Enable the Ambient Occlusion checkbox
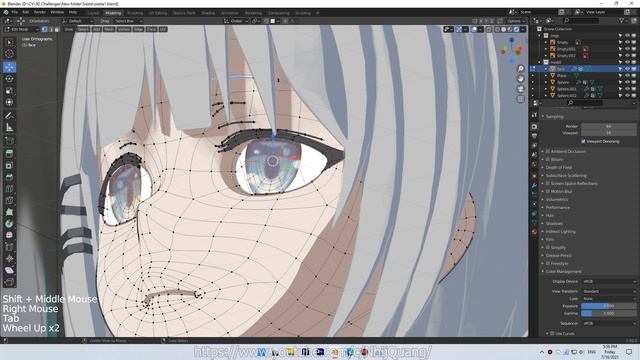The height and width of the screenshot is (360, 640). click(x=548, y=151)
